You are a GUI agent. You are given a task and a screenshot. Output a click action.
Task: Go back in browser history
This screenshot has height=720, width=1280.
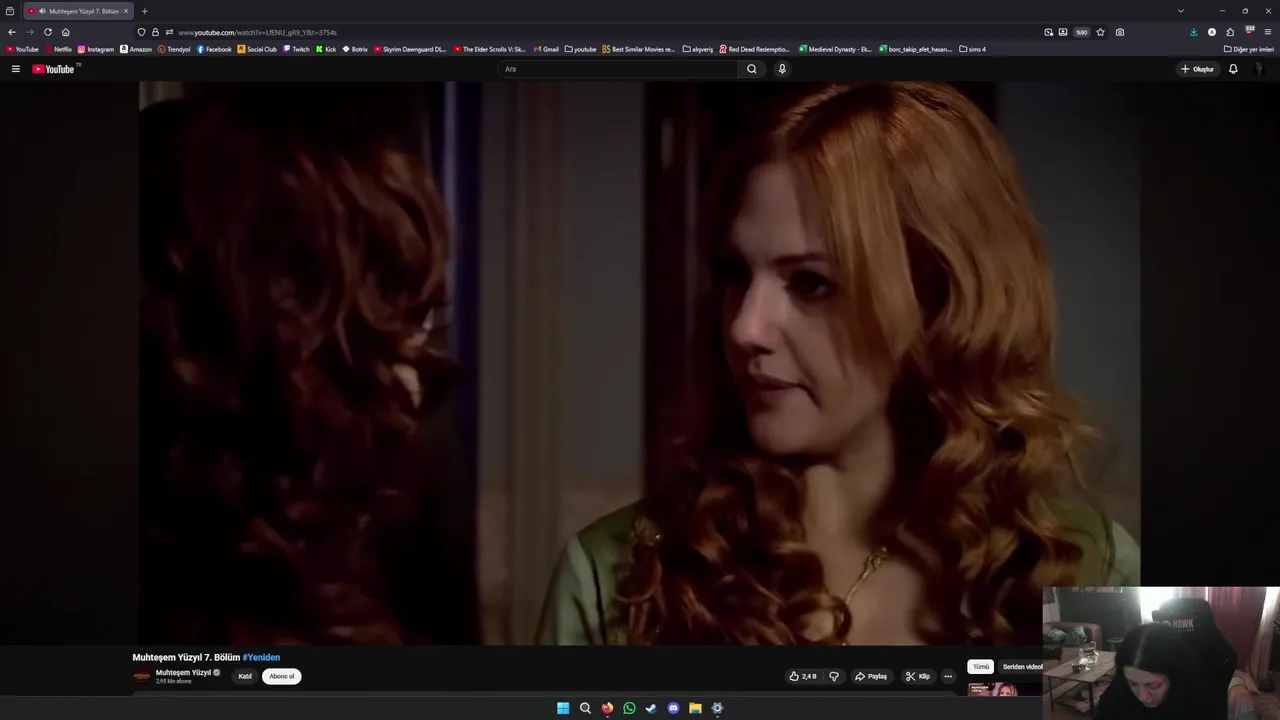point(12,32)
